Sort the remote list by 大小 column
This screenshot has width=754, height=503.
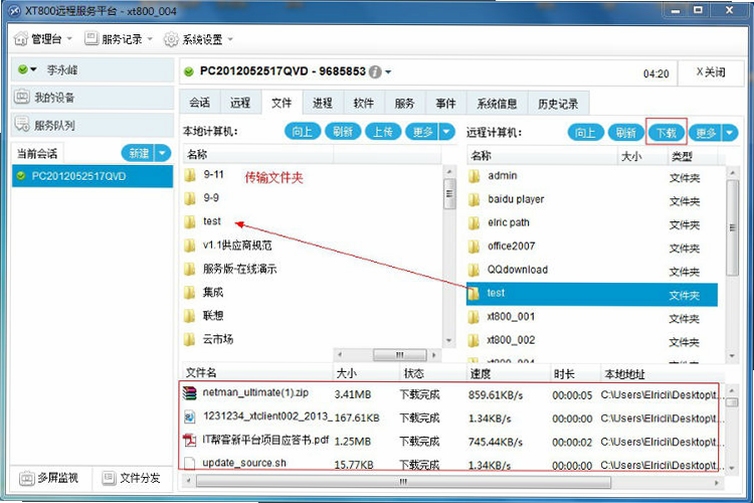642,156
